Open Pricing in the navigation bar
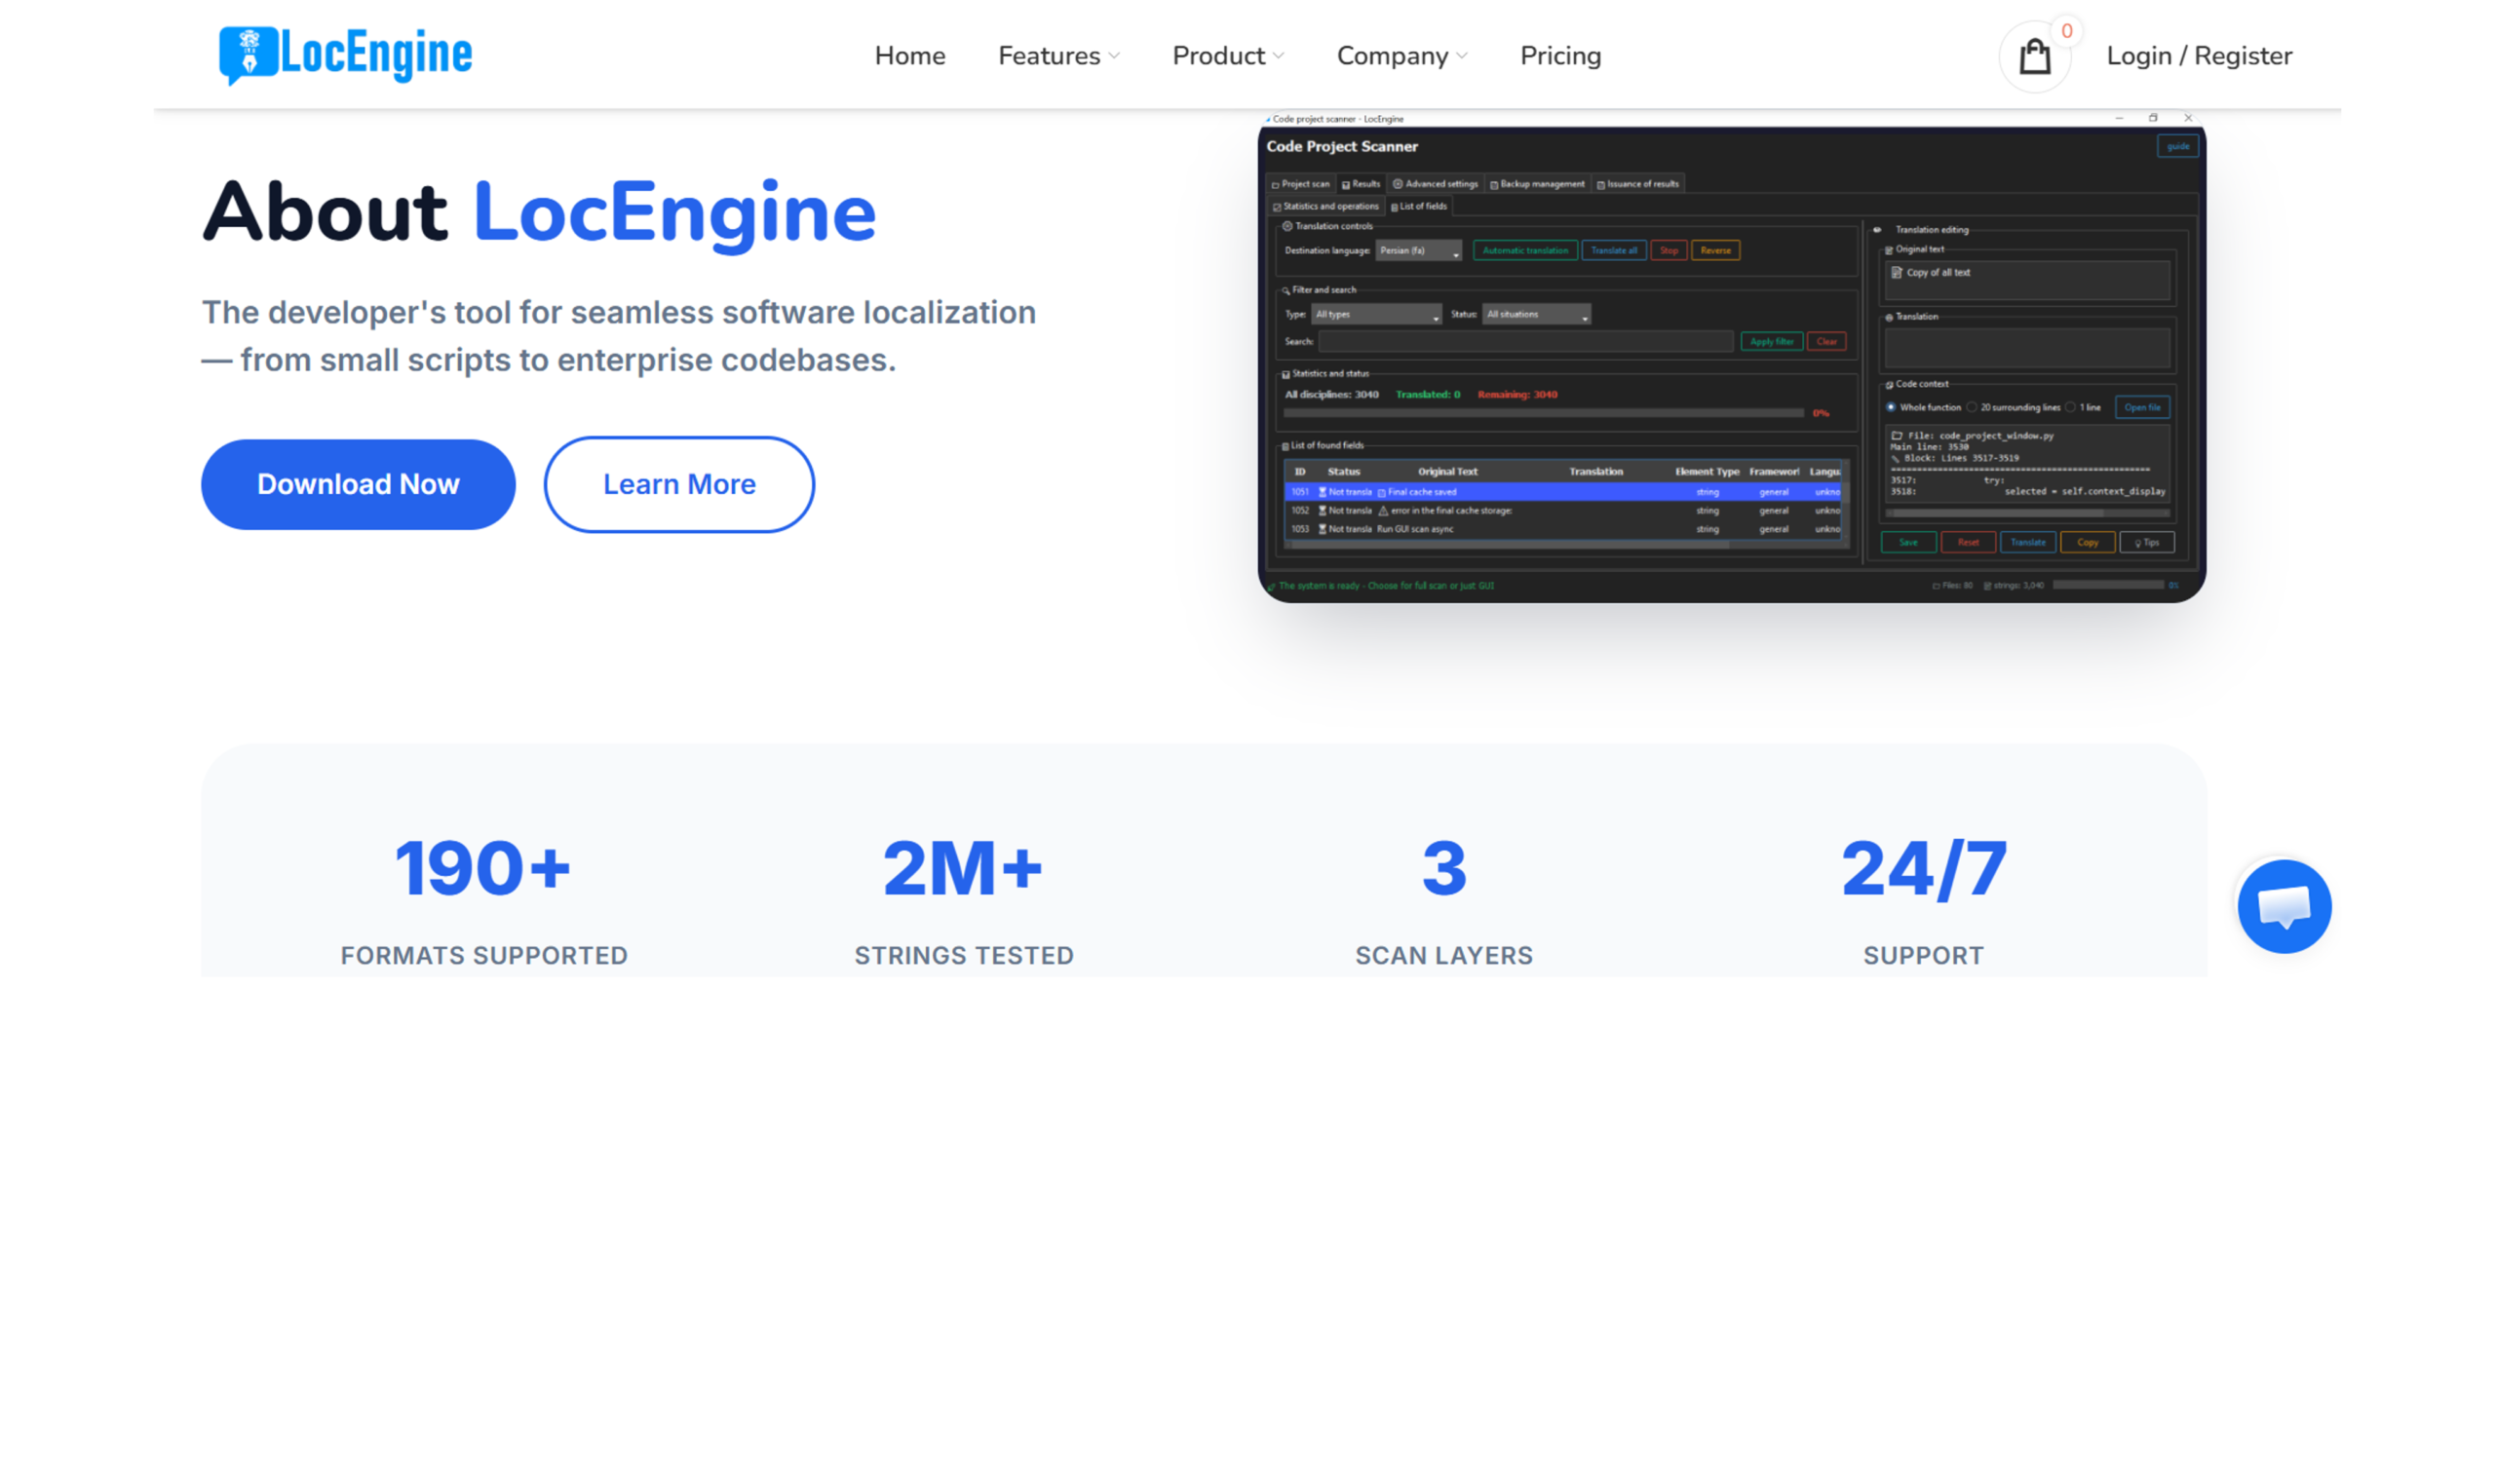The height and width of the screenshot is (1484, 2495). pyautogui.click(x=1559, y=55)
